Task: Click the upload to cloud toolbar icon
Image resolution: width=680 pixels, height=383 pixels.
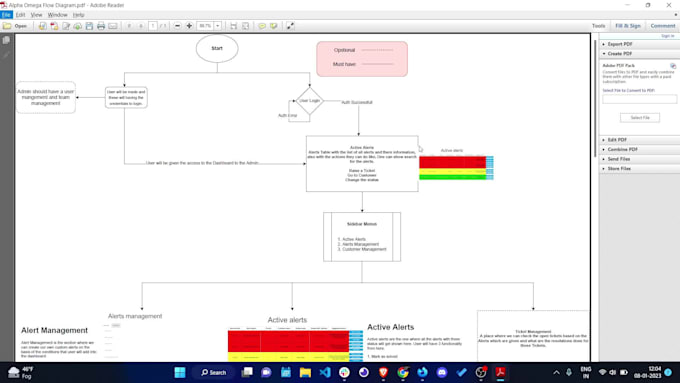Action: point(78,26)
